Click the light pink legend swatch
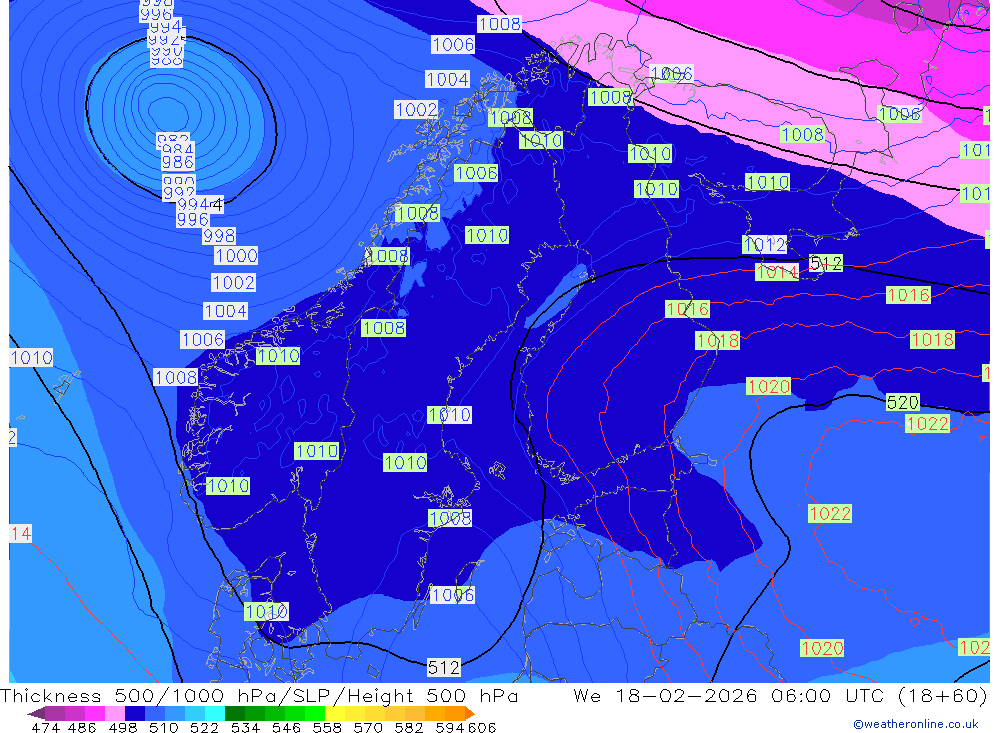Viewport: 1000px width, 733px height. point(115,713)
